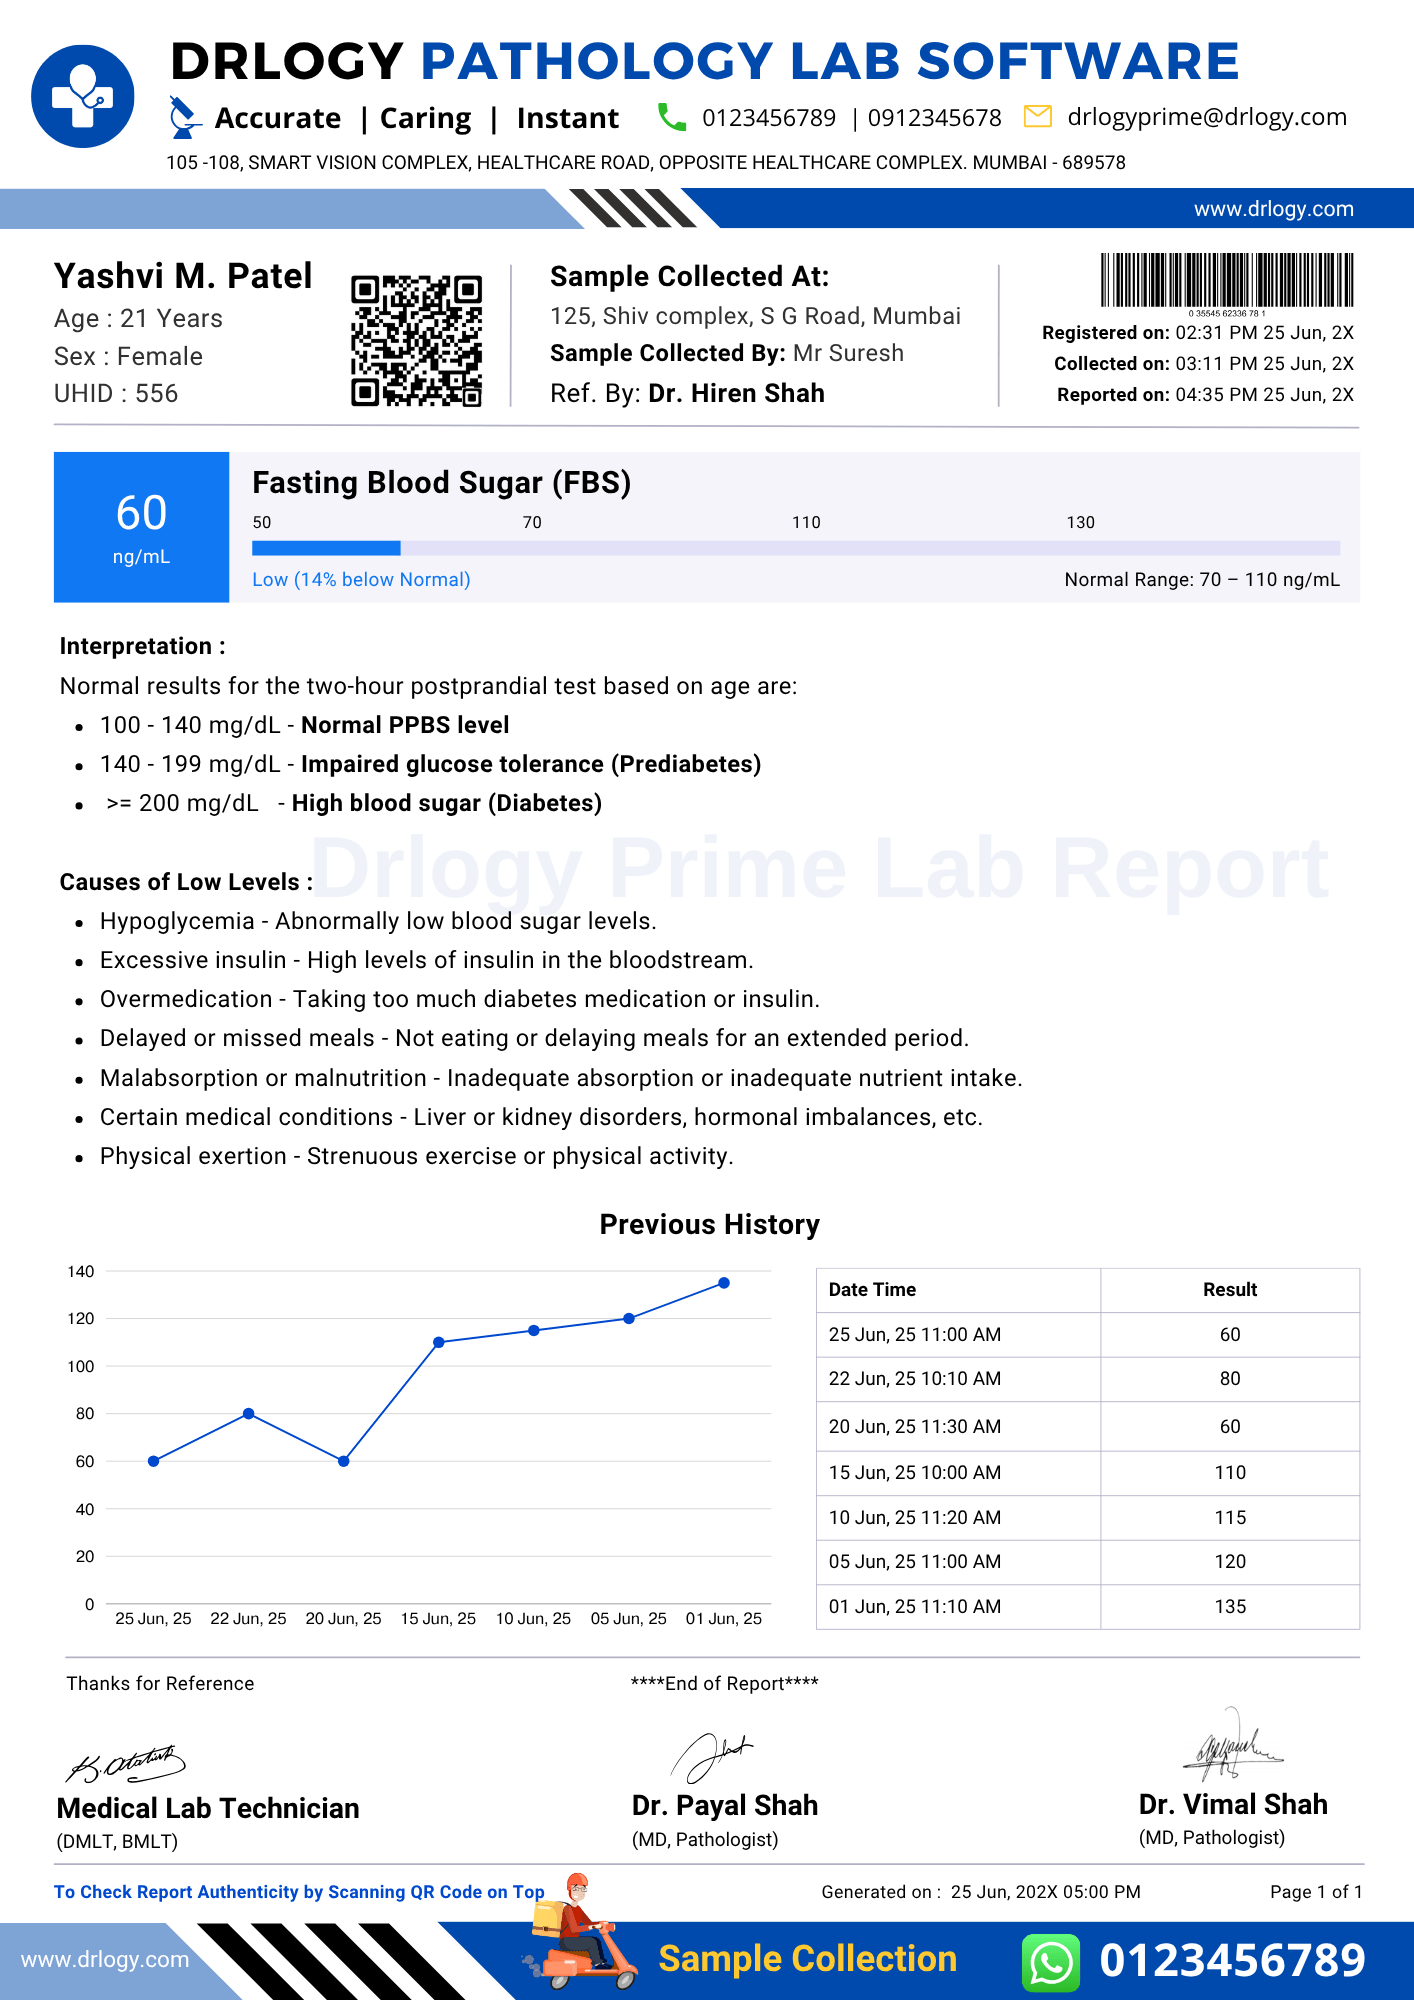Viewport: 1414px width, 2000px height.
Task: Click Sample Collected By: Mr Suresh
Action: click(x=727, y=354)
